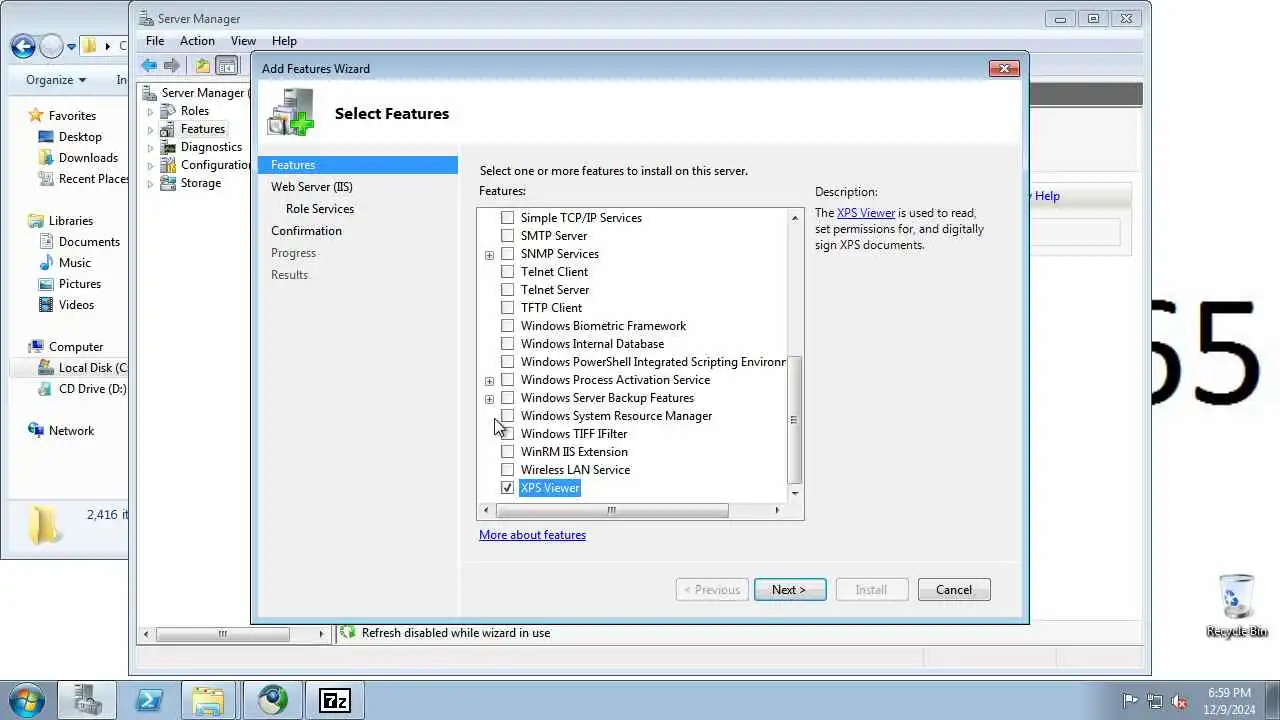
Task: Open the Help menu in menu bar
Action: pos(284,41)
